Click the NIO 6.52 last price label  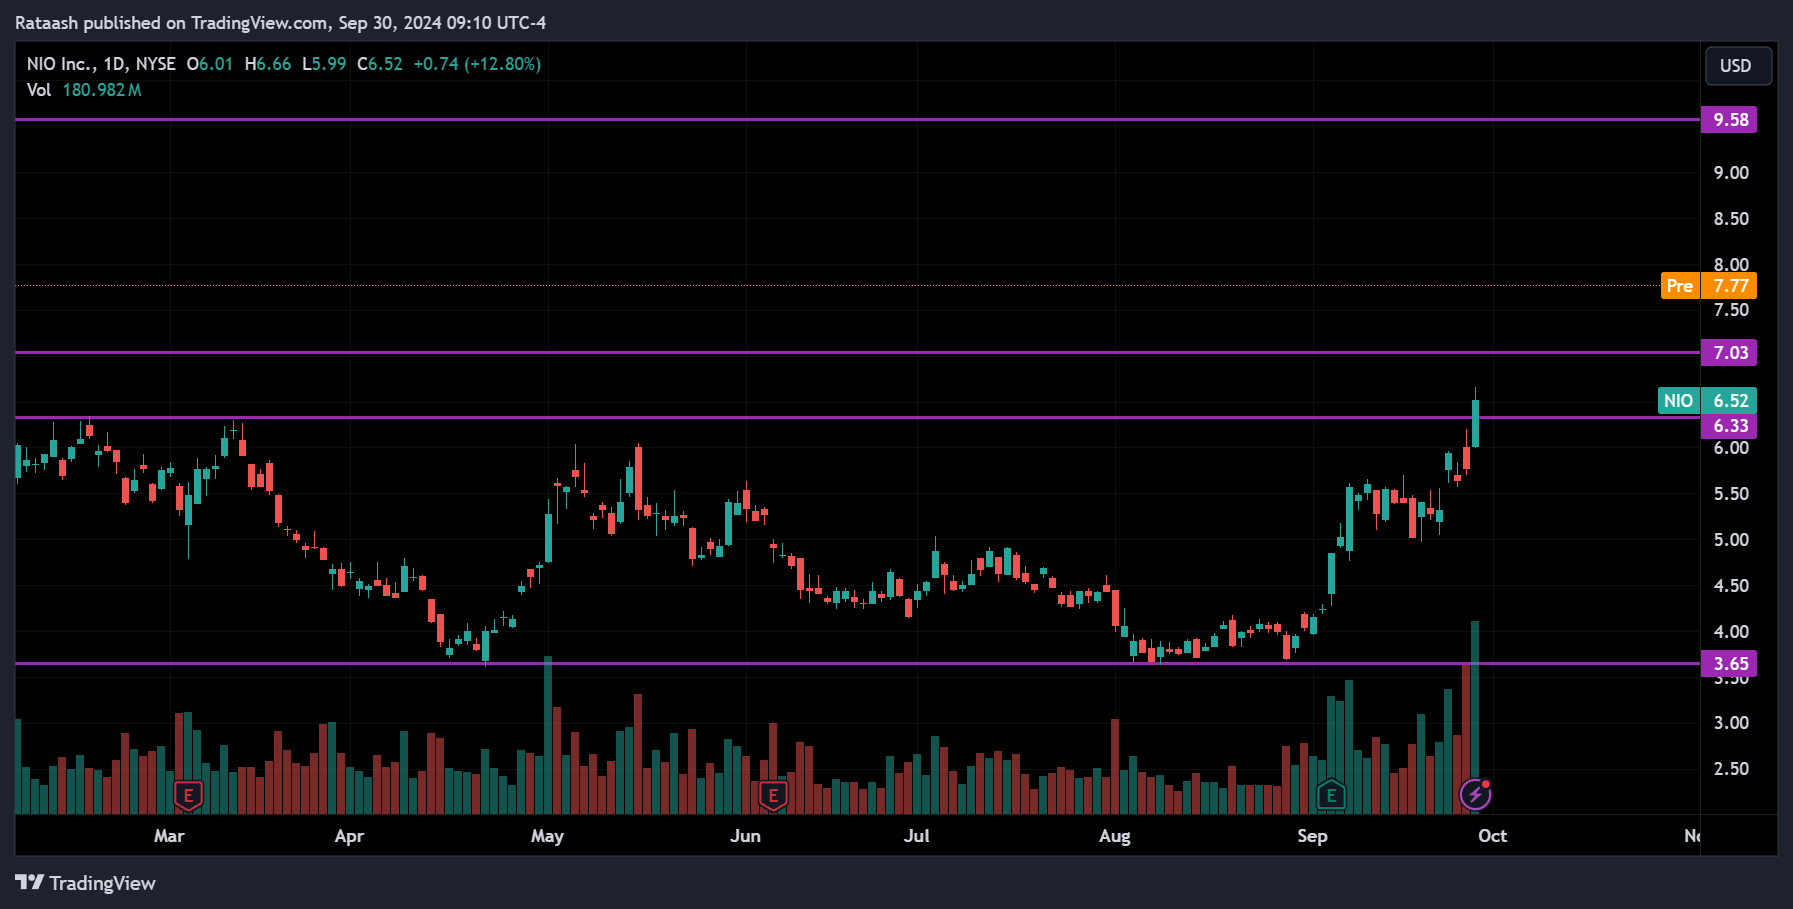(1707, 401)
